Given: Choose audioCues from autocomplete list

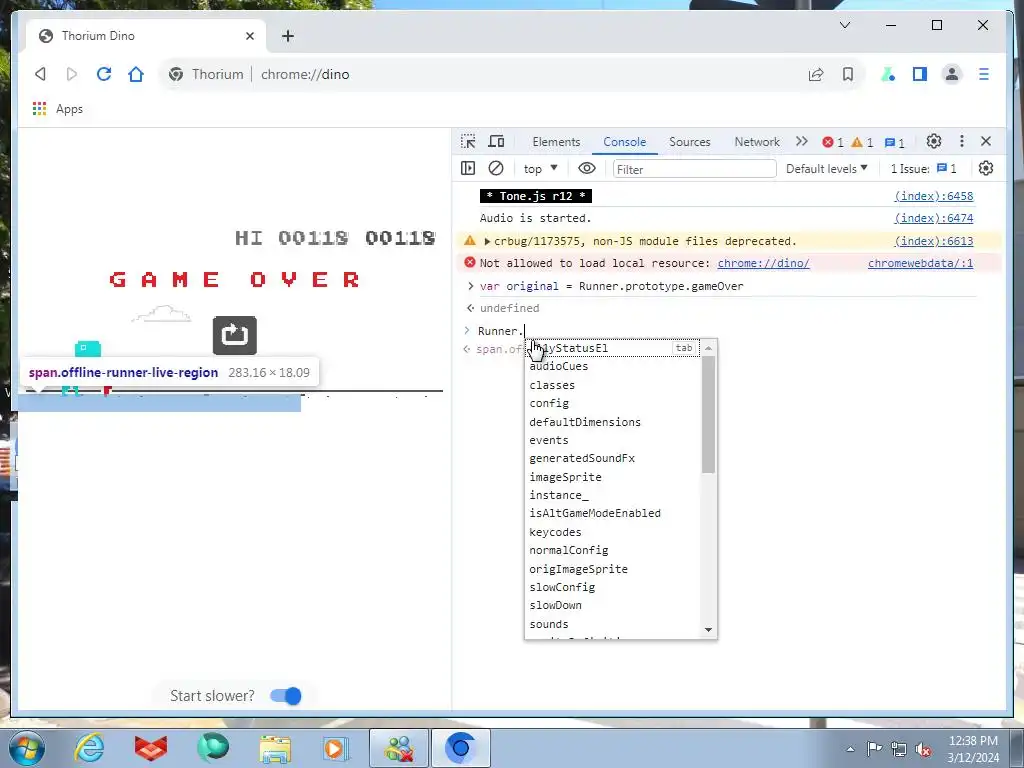Looking at the screenshot, I should click(x=613, y=366).
